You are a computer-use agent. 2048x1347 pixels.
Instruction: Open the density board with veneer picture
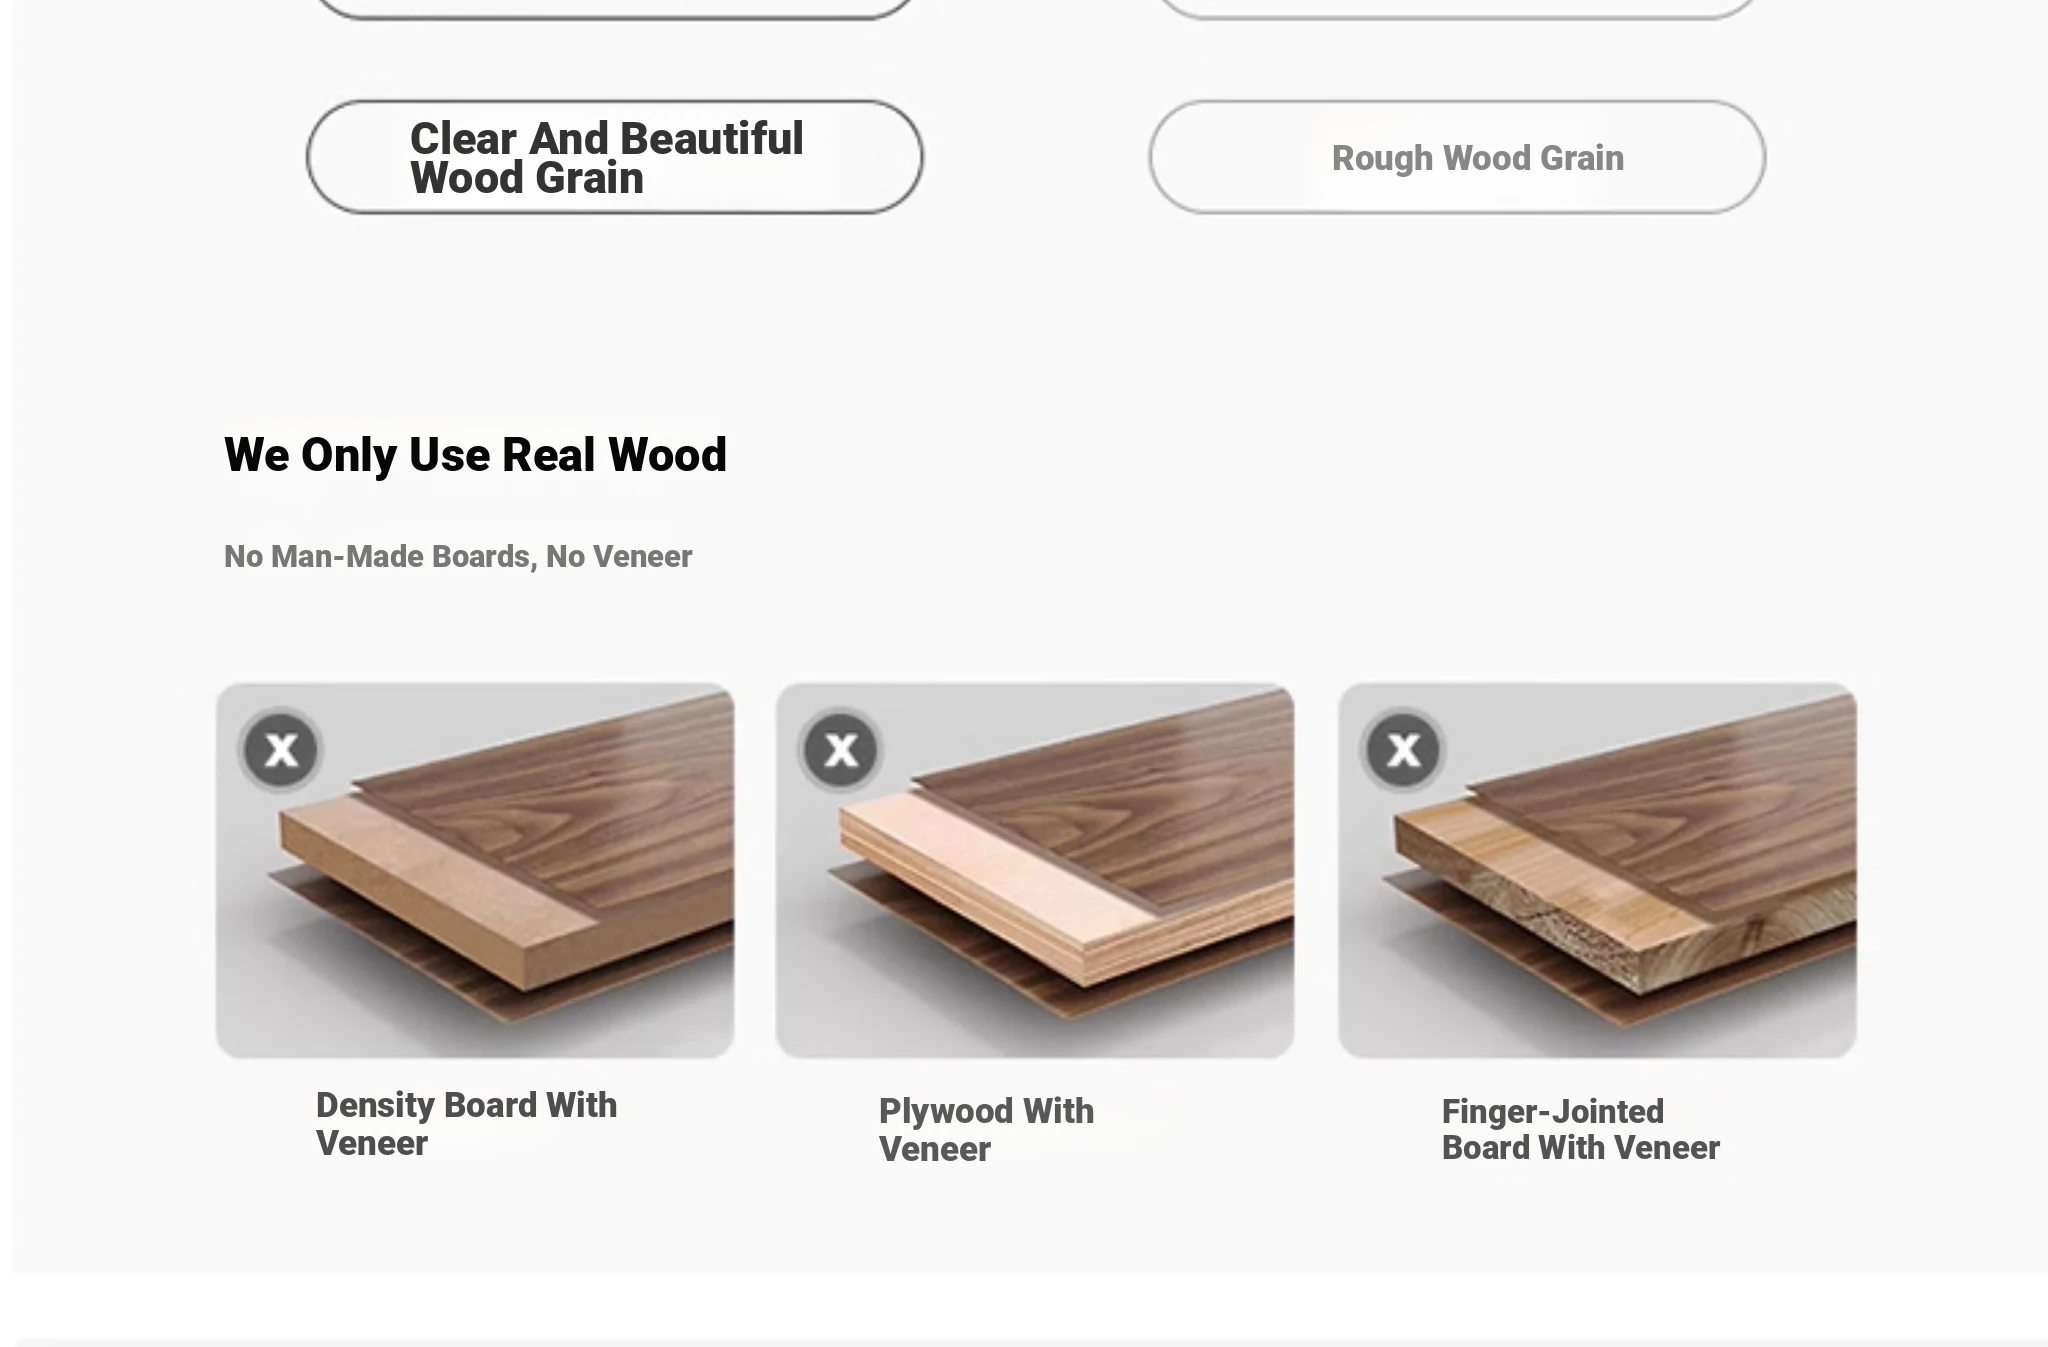coord(475,870)
